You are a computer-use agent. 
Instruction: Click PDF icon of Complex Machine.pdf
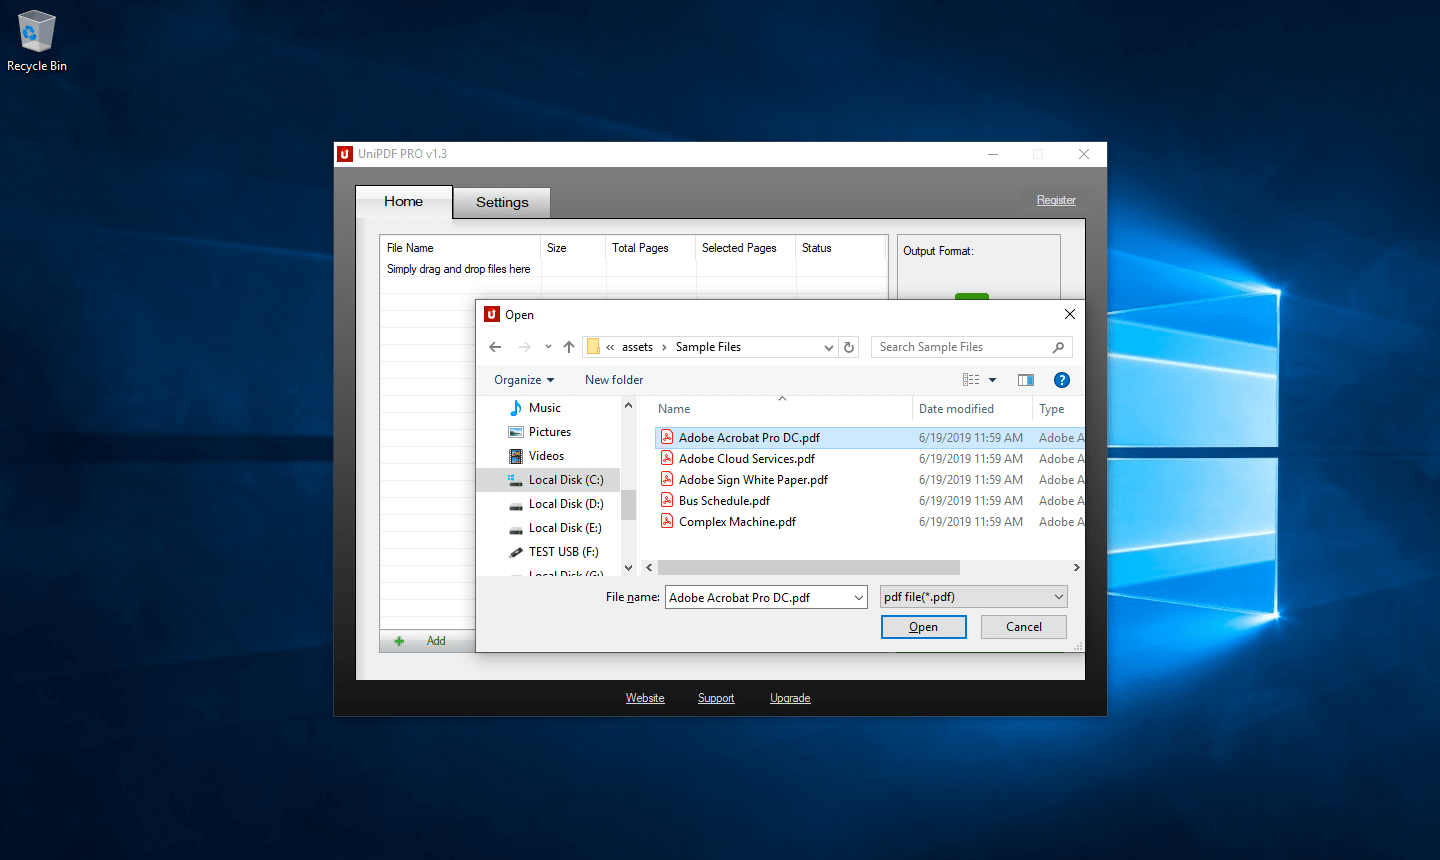pos(667,521)
